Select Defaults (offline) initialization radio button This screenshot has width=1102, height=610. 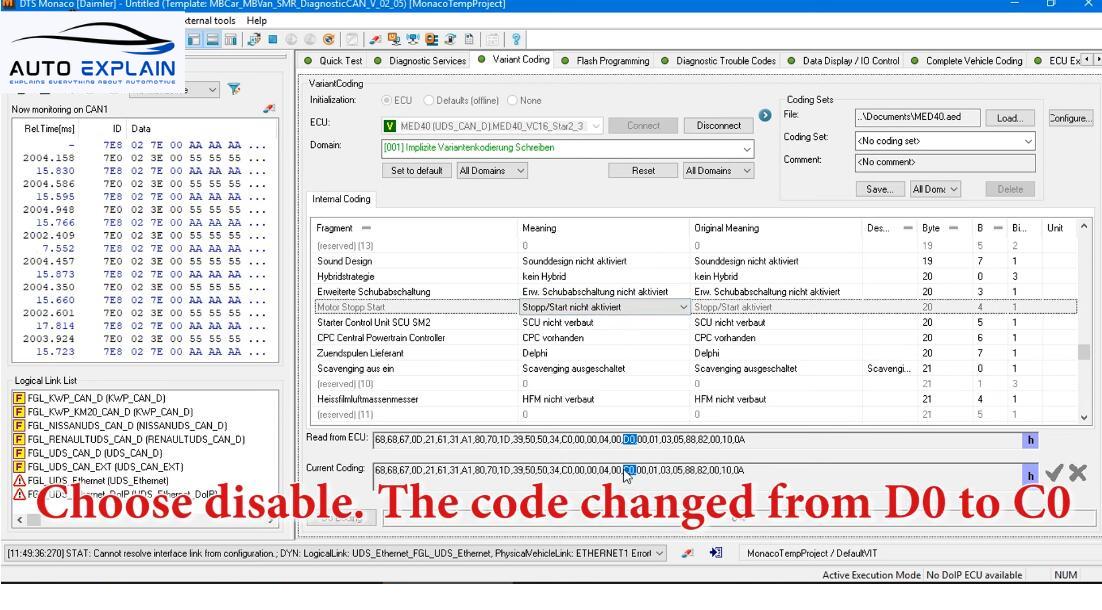(x=428, y=100)
